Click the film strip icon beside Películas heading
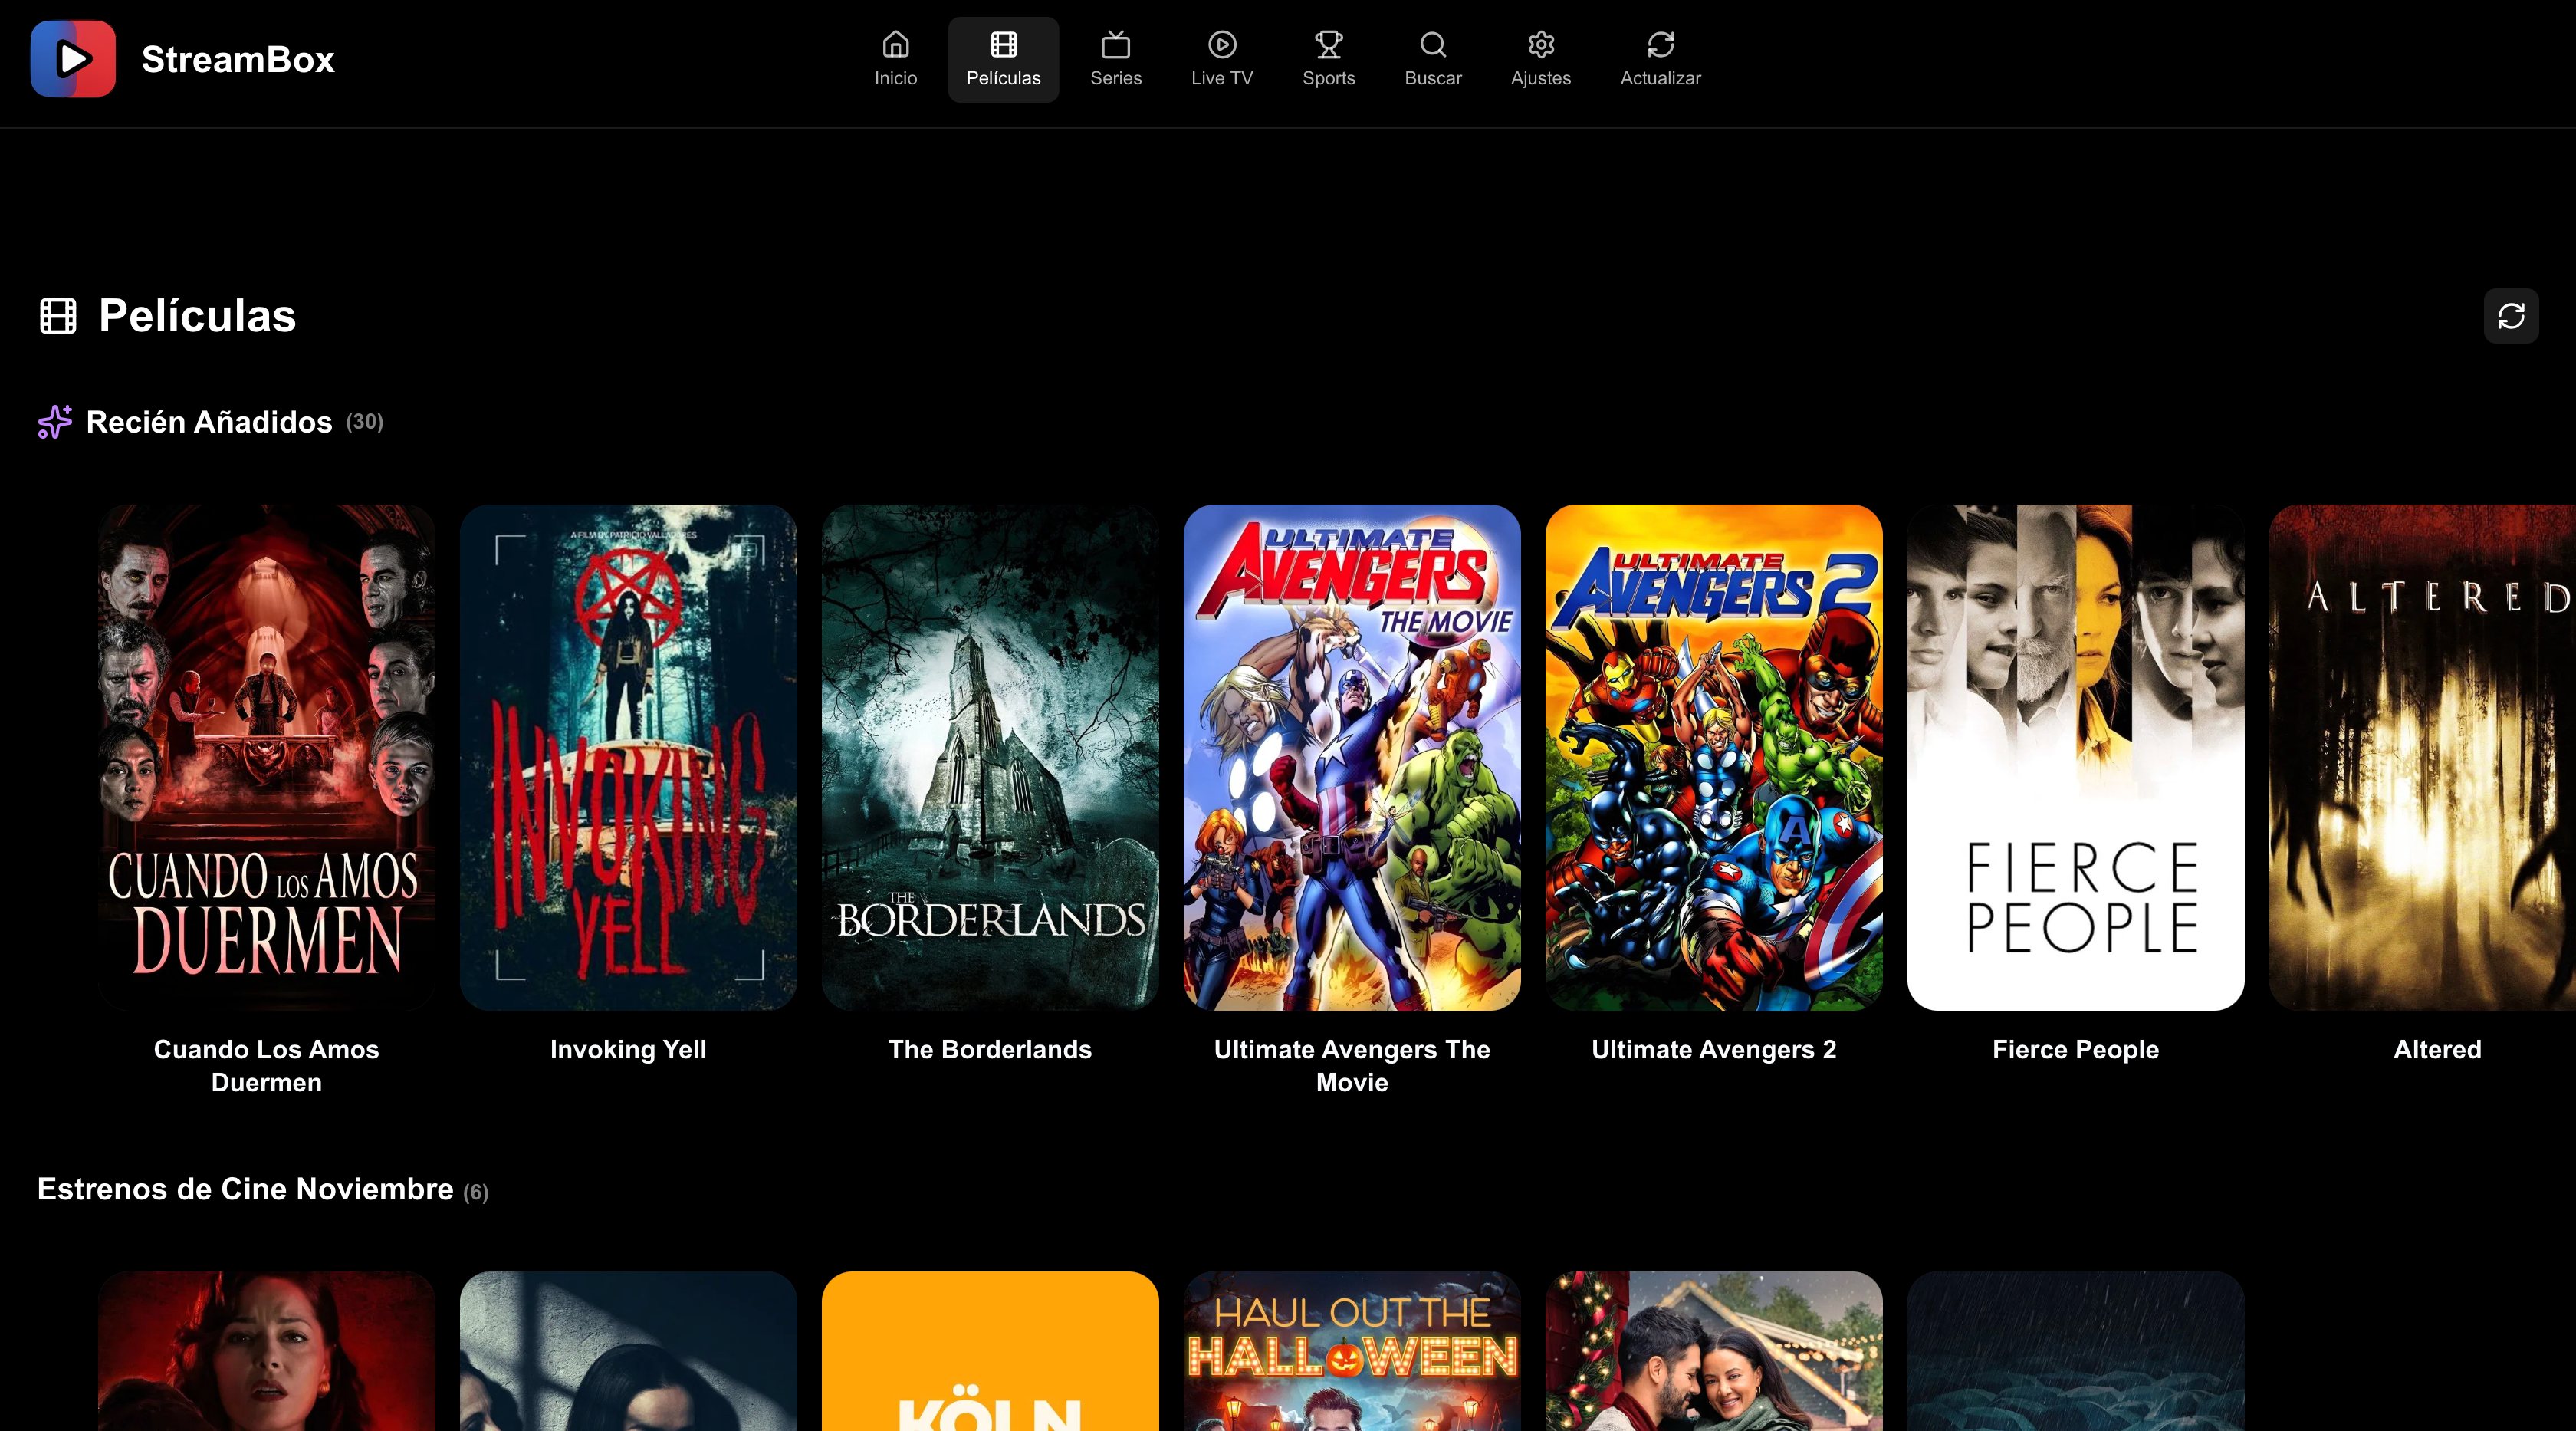The height and width of the screenshot is (1431, 2576). click(x=58, y=316)
